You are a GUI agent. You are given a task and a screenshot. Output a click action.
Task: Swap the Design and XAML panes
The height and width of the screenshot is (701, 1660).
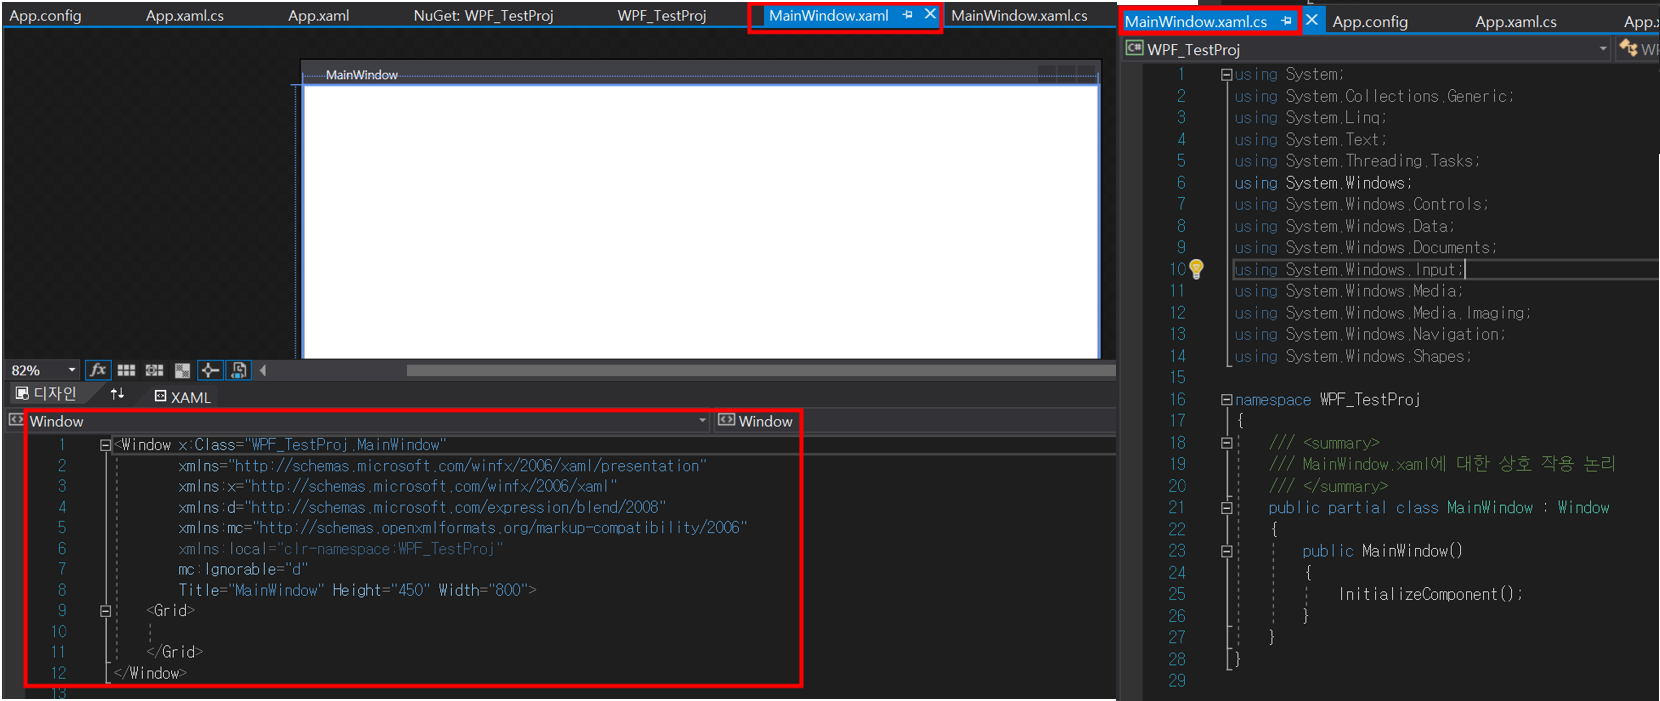click(117, 394)
